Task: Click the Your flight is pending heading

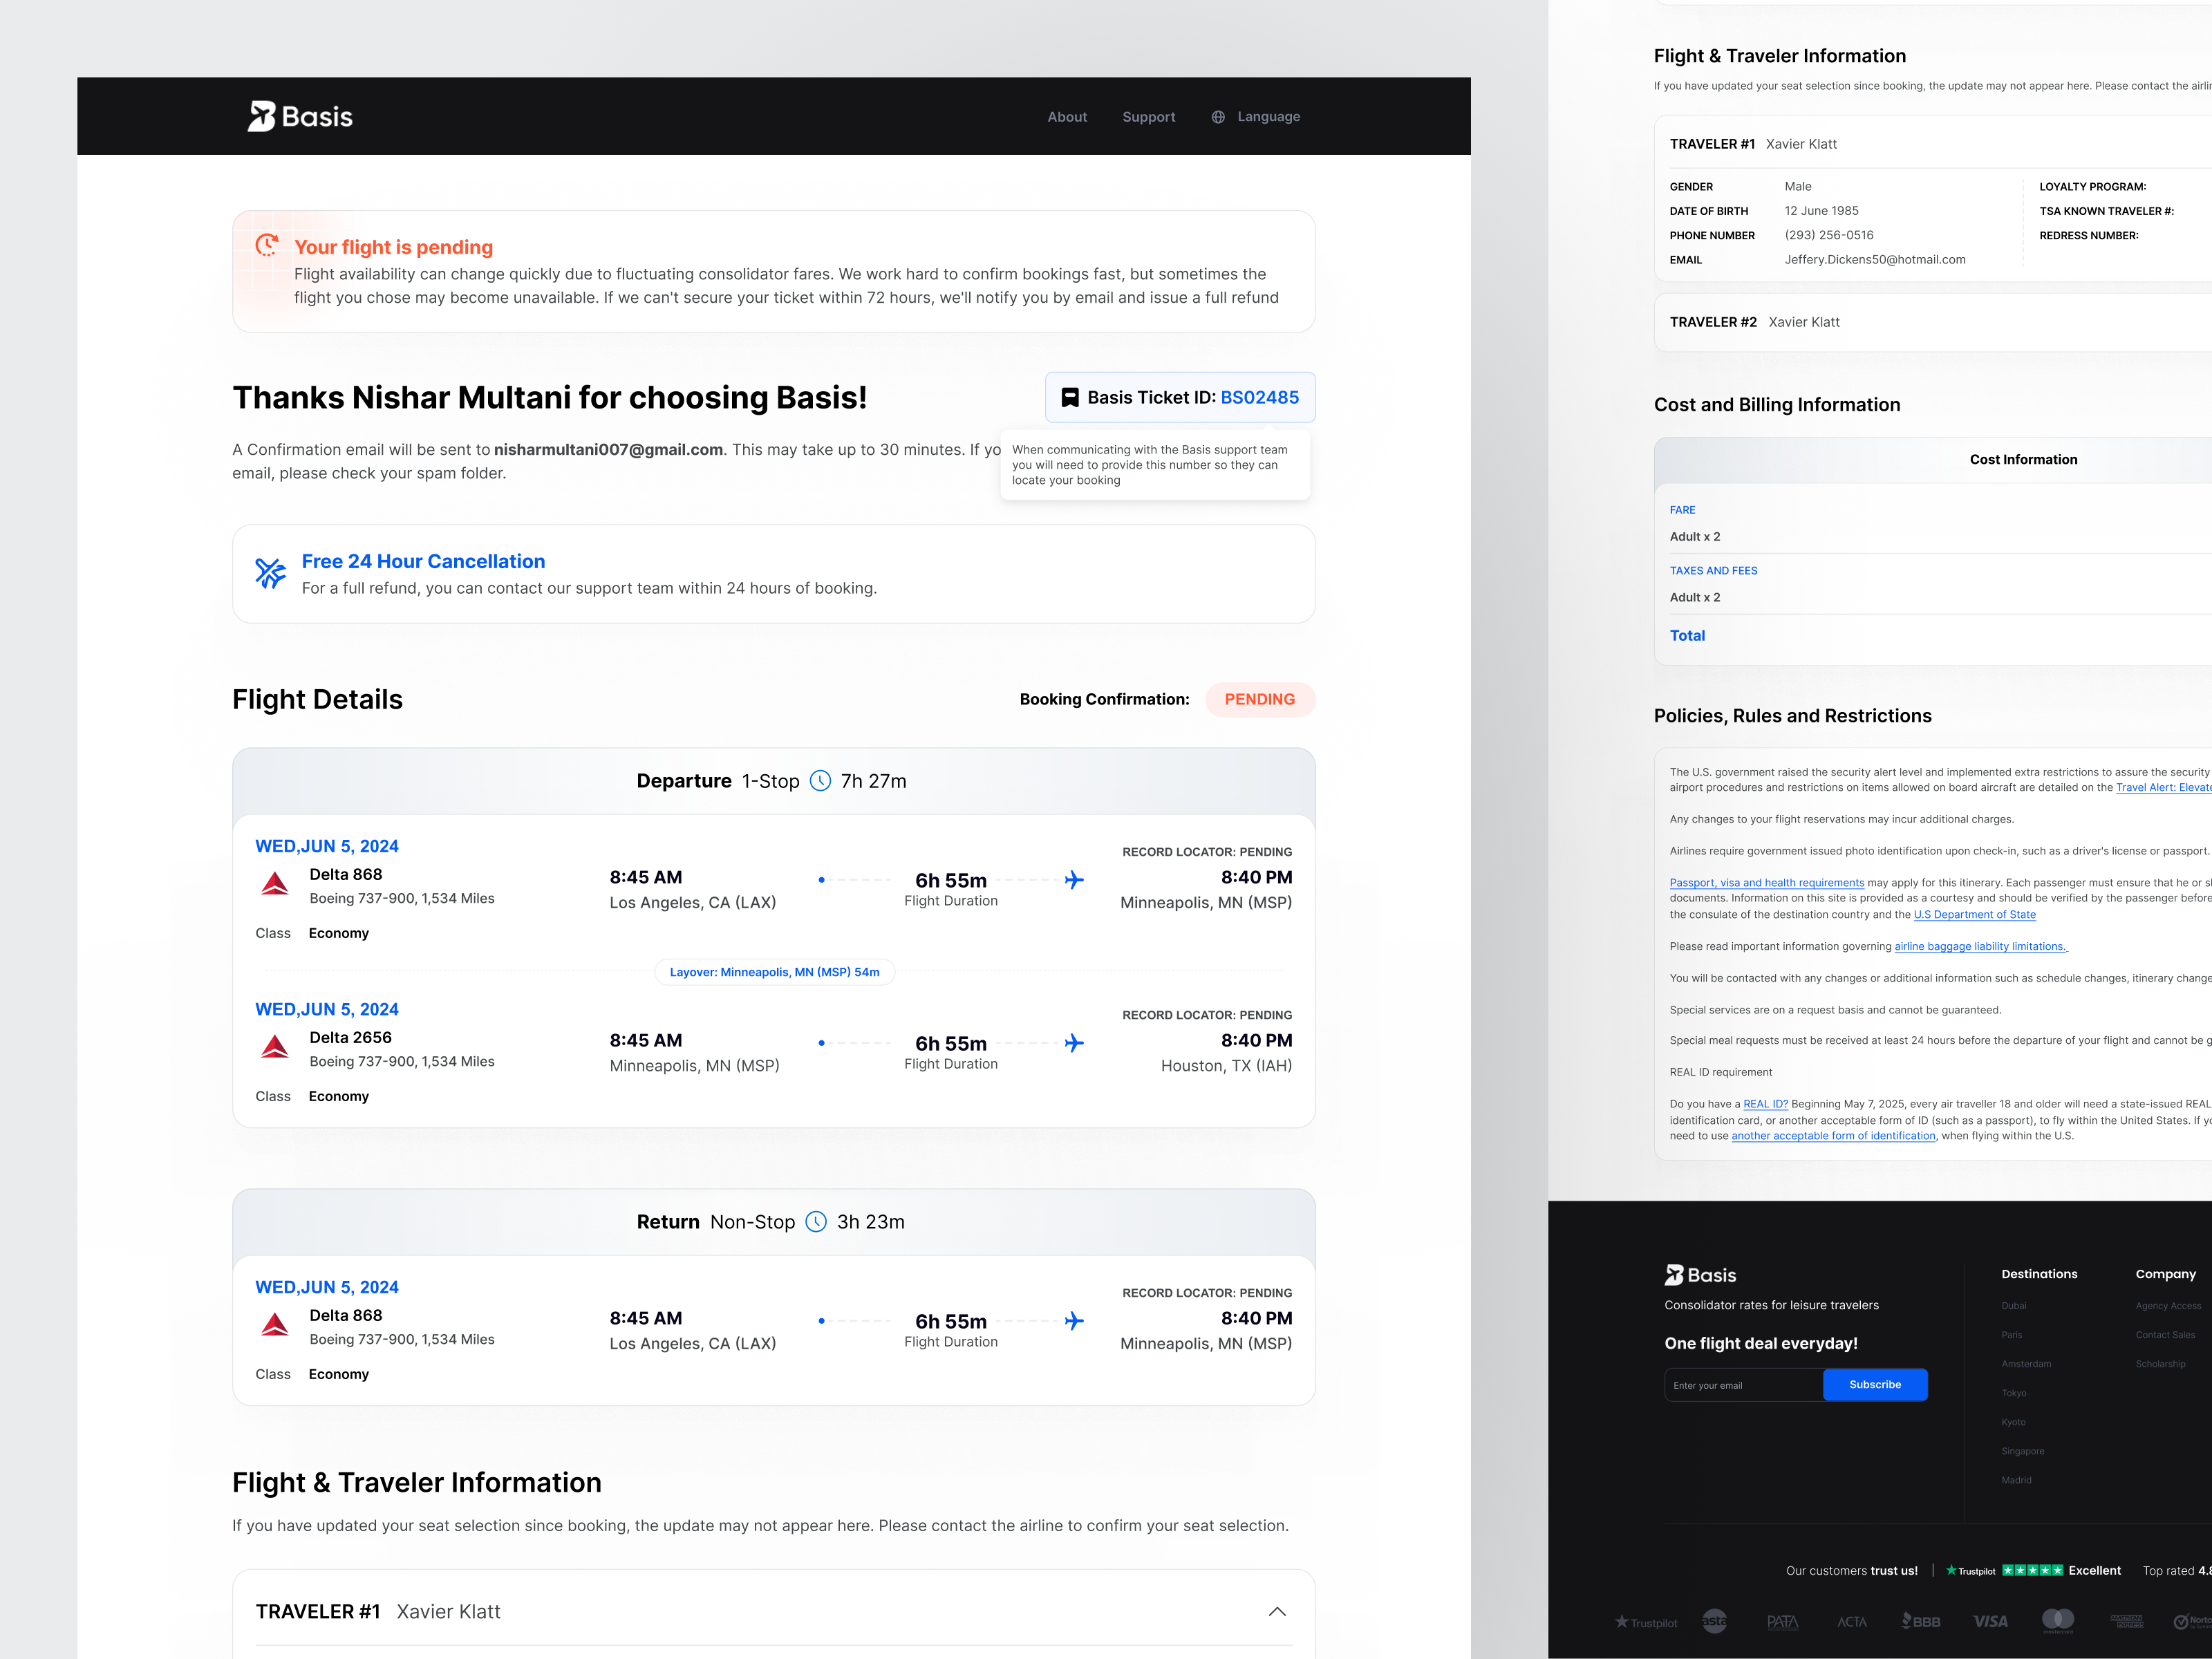Action: (393, 247)
